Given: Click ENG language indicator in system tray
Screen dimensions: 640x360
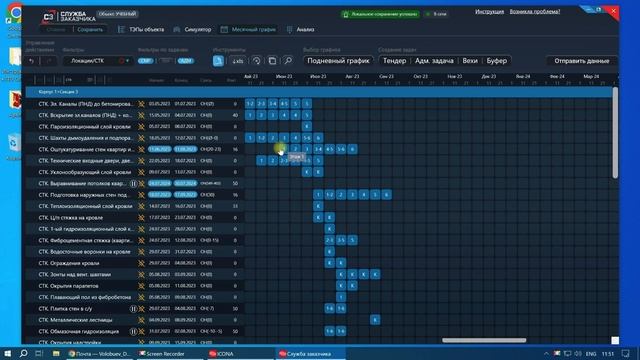Looking at the screenshot, I should tap(591, 353).
